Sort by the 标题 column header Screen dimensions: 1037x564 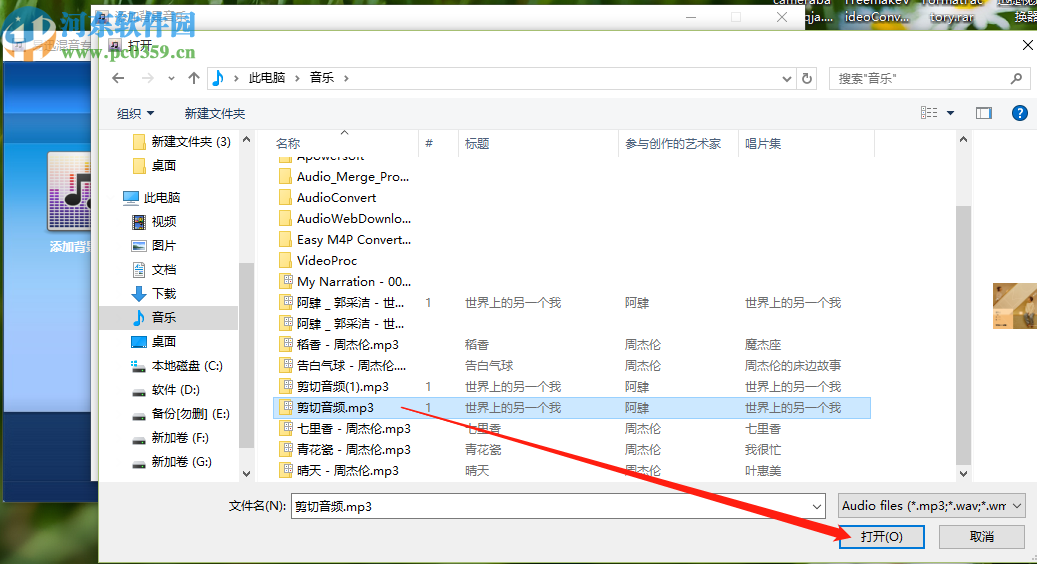538,143
